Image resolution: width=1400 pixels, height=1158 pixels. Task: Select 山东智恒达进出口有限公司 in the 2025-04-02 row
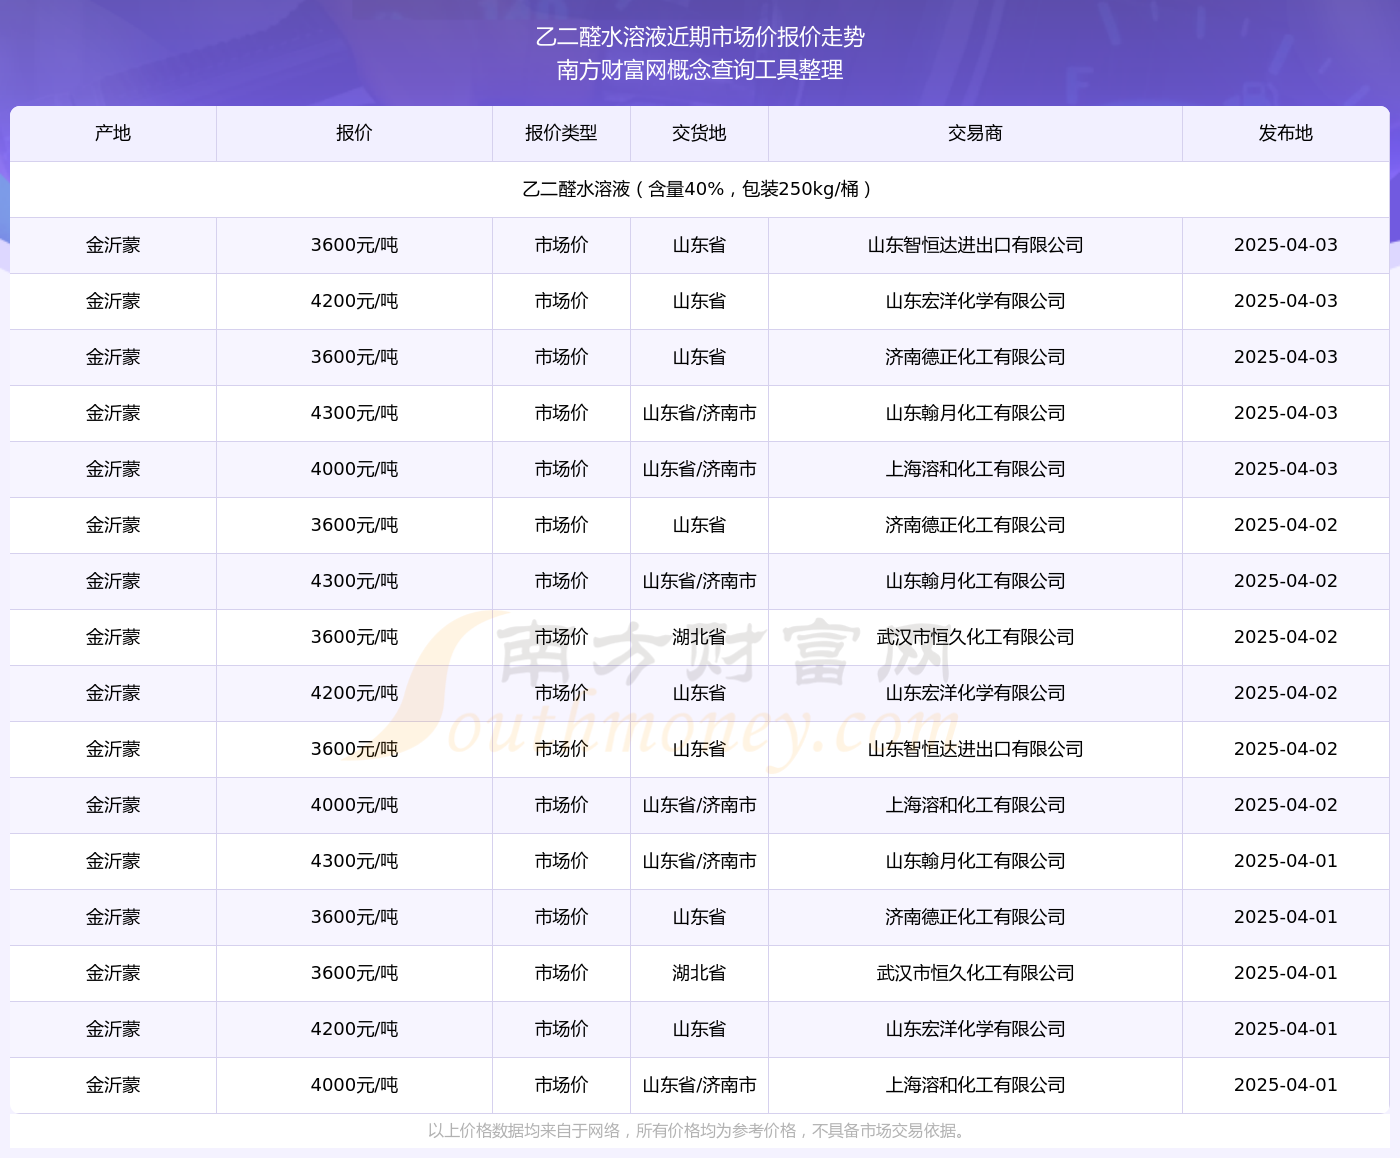pyautogui.click(x=975, y=749)
